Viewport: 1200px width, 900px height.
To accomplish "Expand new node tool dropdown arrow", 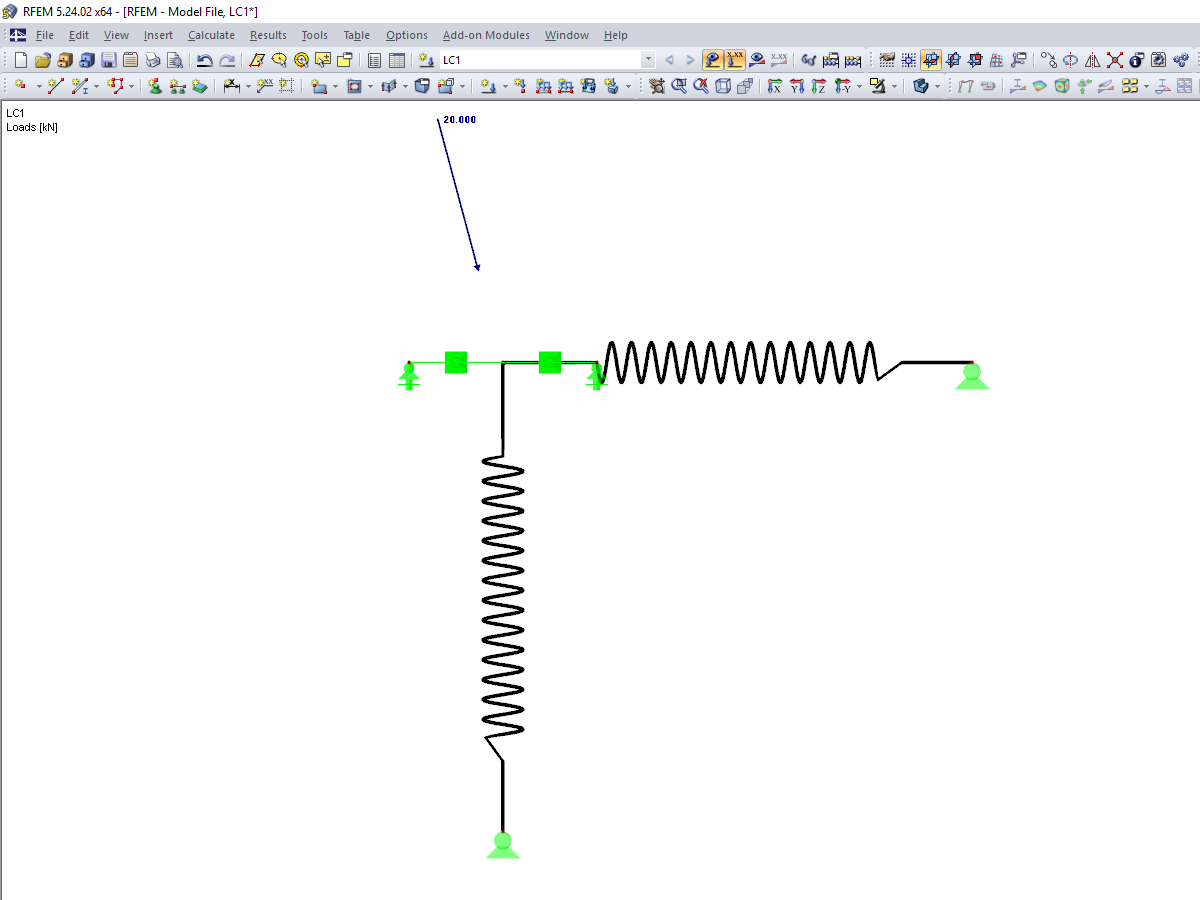I will coord(39,86).
